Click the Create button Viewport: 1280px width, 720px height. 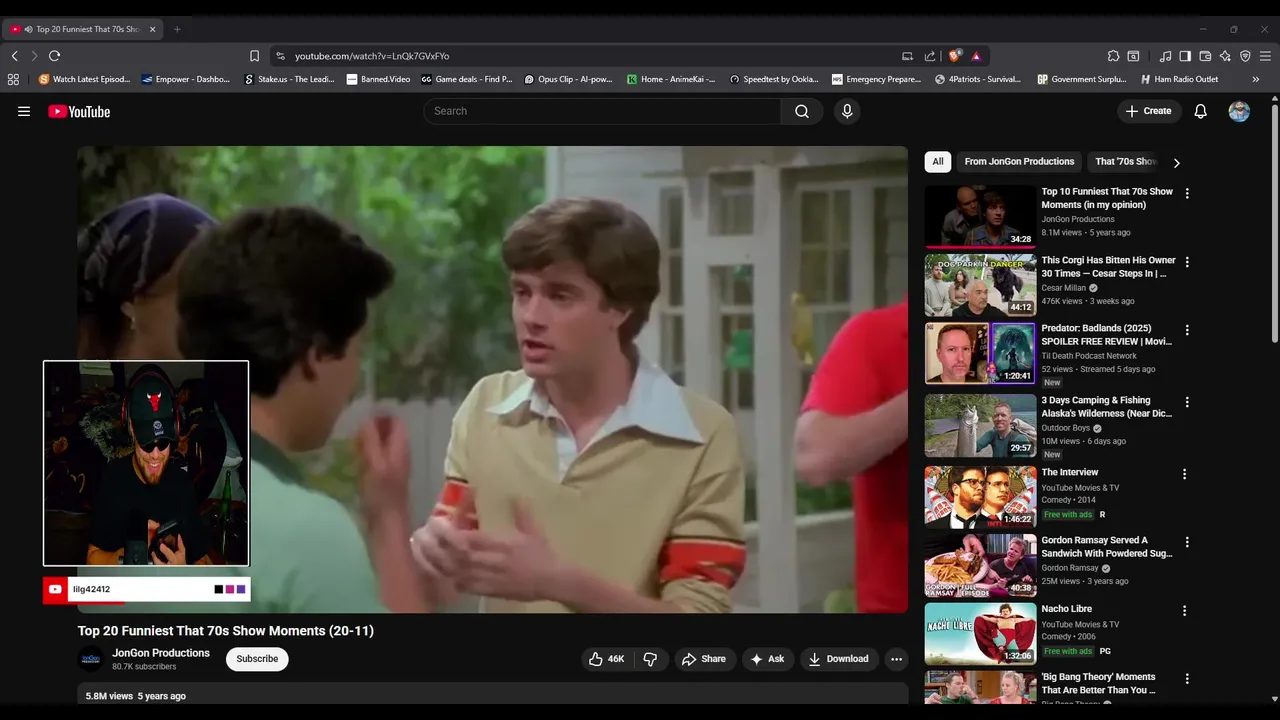pyautogui.click(x=1148, y=111)
